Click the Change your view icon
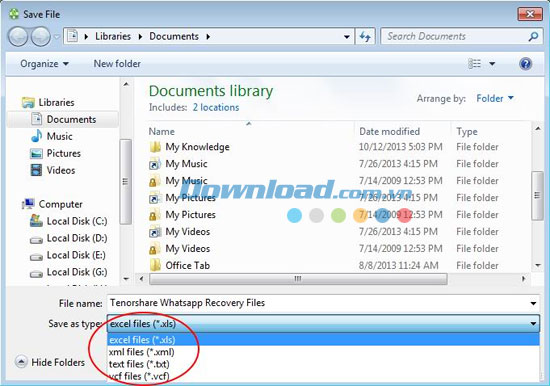The width and height of the screenshot is (550, 386). point(475,64)
